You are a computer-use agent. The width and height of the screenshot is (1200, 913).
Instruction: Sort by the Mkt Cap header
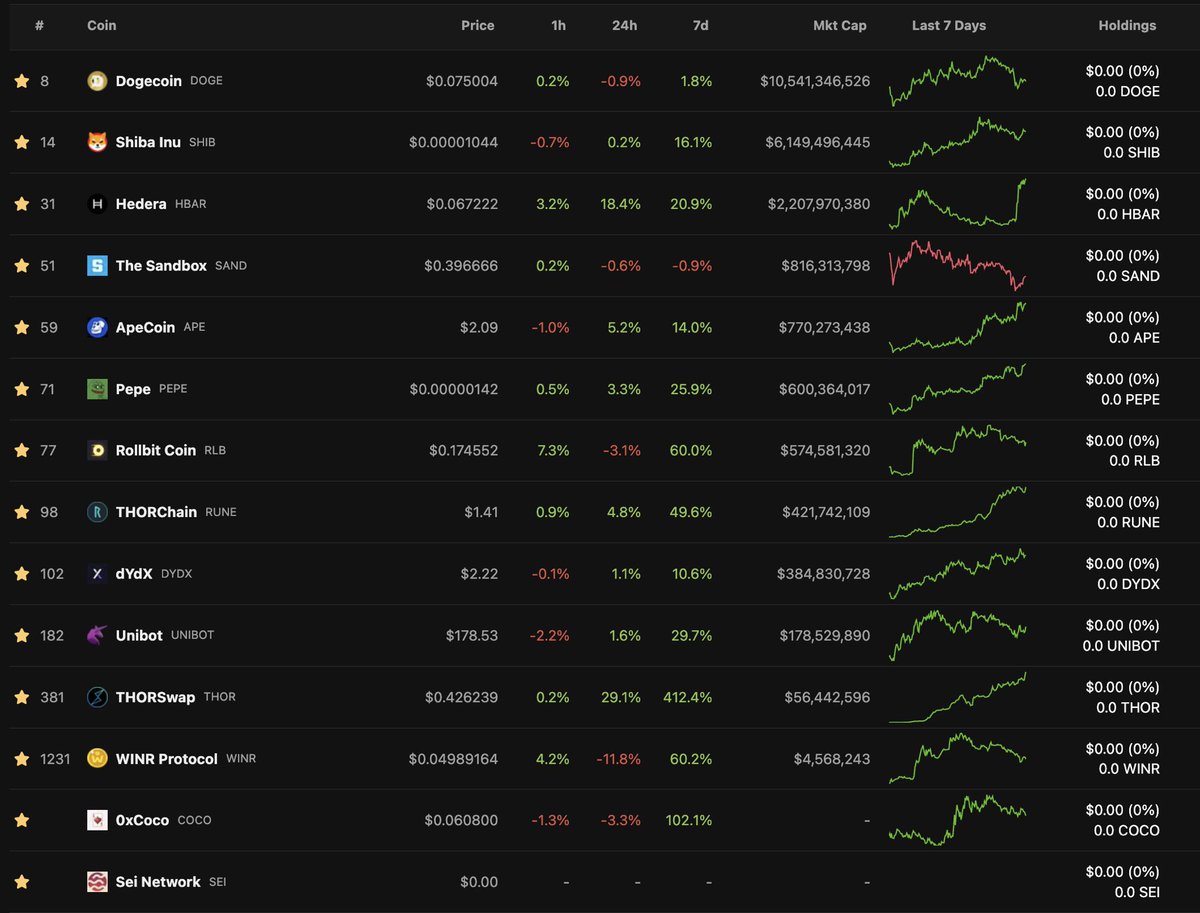point(840,26)
